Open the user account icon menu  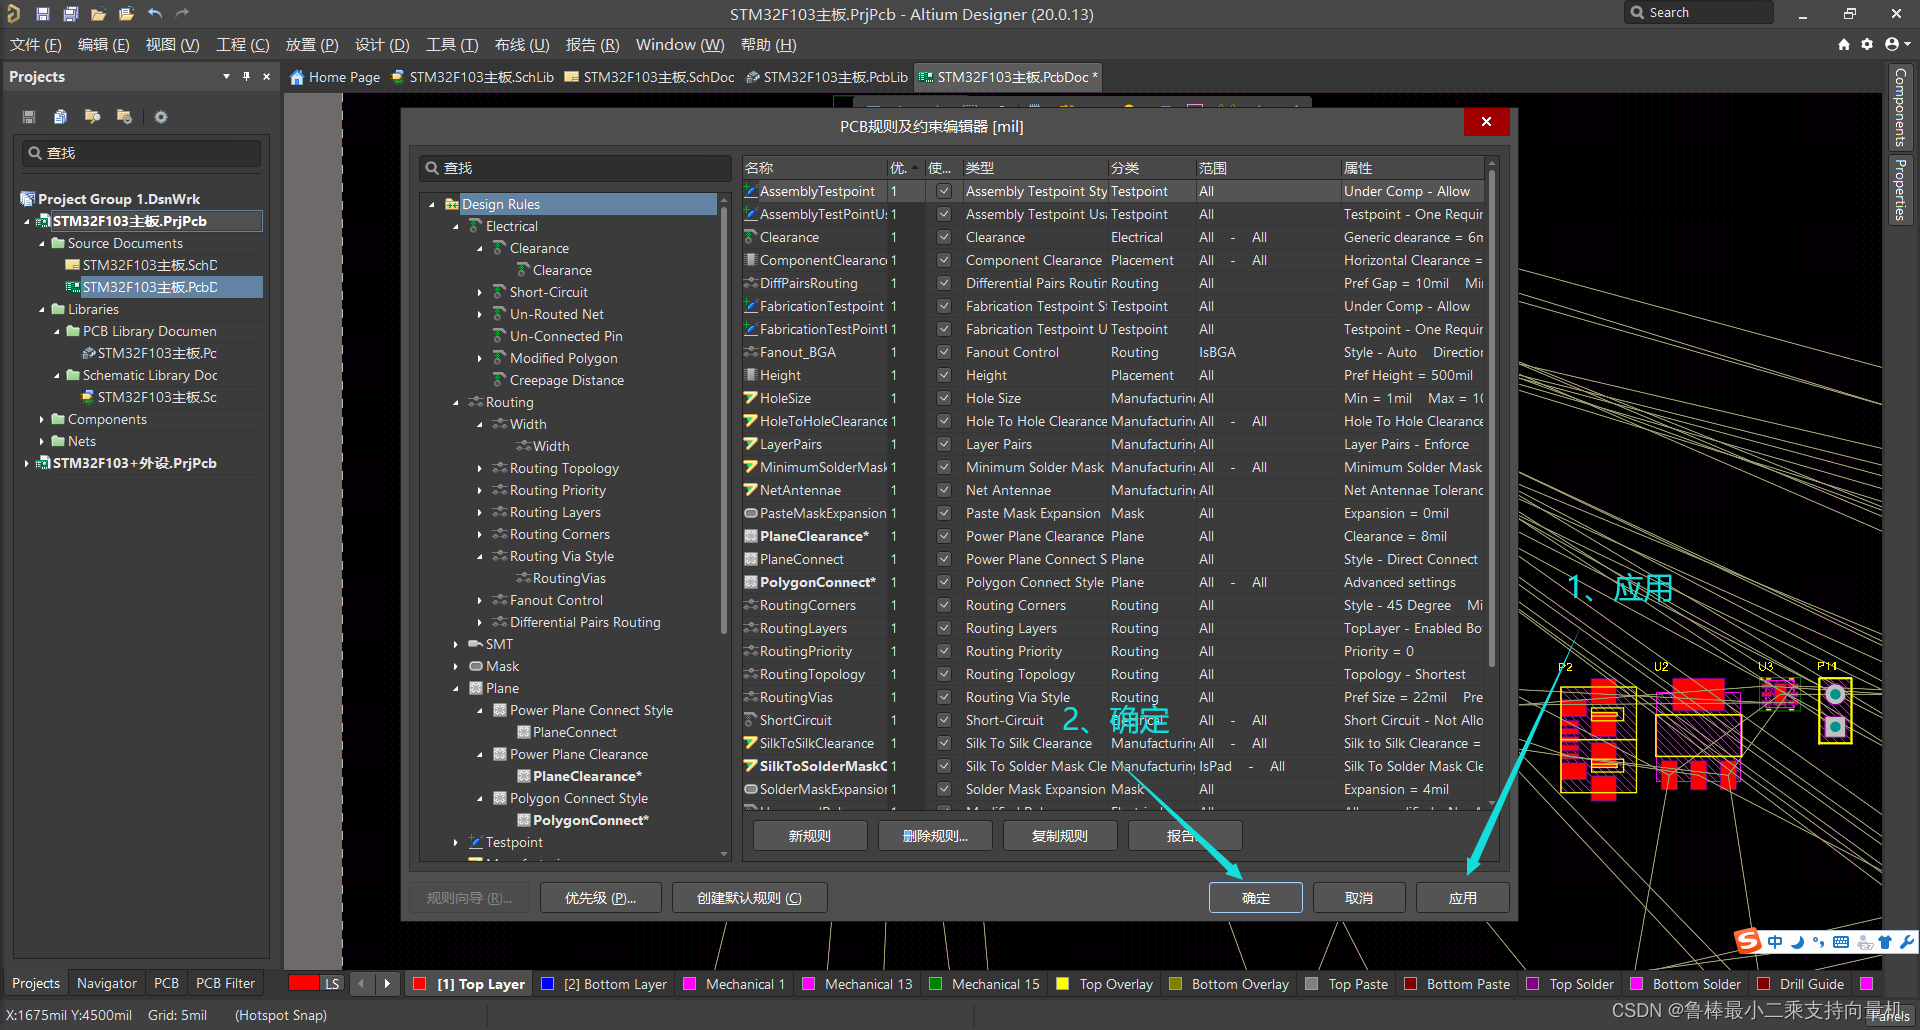click(x=1896, y=45)
